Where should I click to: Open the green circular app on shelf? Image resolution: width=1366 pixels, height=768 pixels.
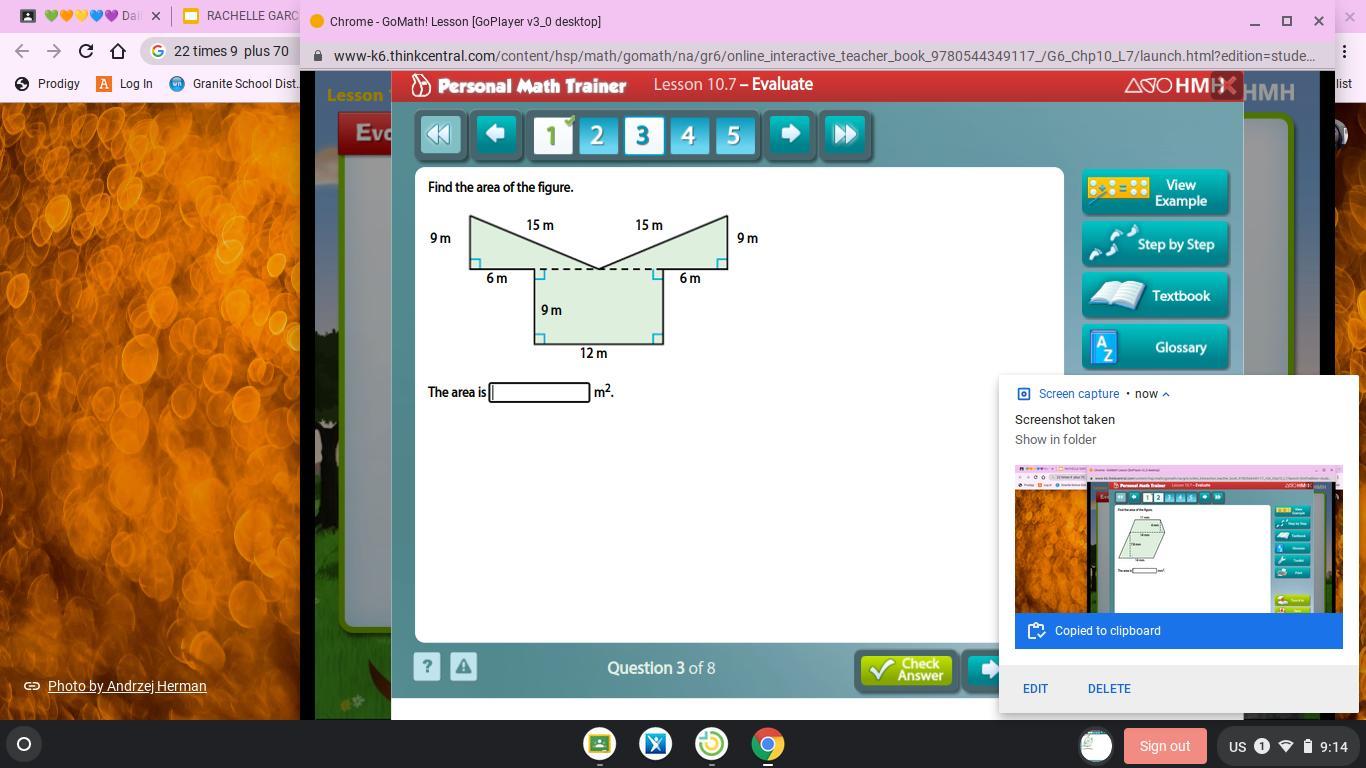712,744
